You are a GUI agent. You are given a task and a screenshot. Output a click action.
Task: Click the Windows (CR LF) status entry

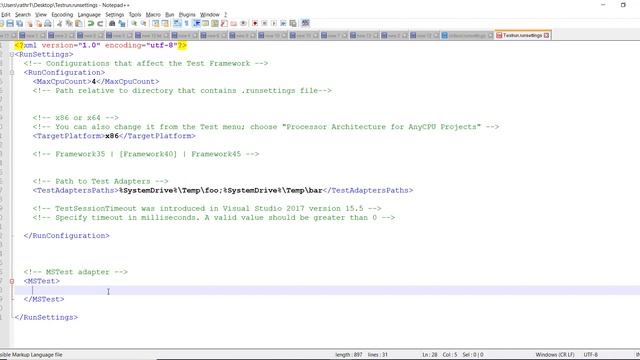click(x=555, y=355)
